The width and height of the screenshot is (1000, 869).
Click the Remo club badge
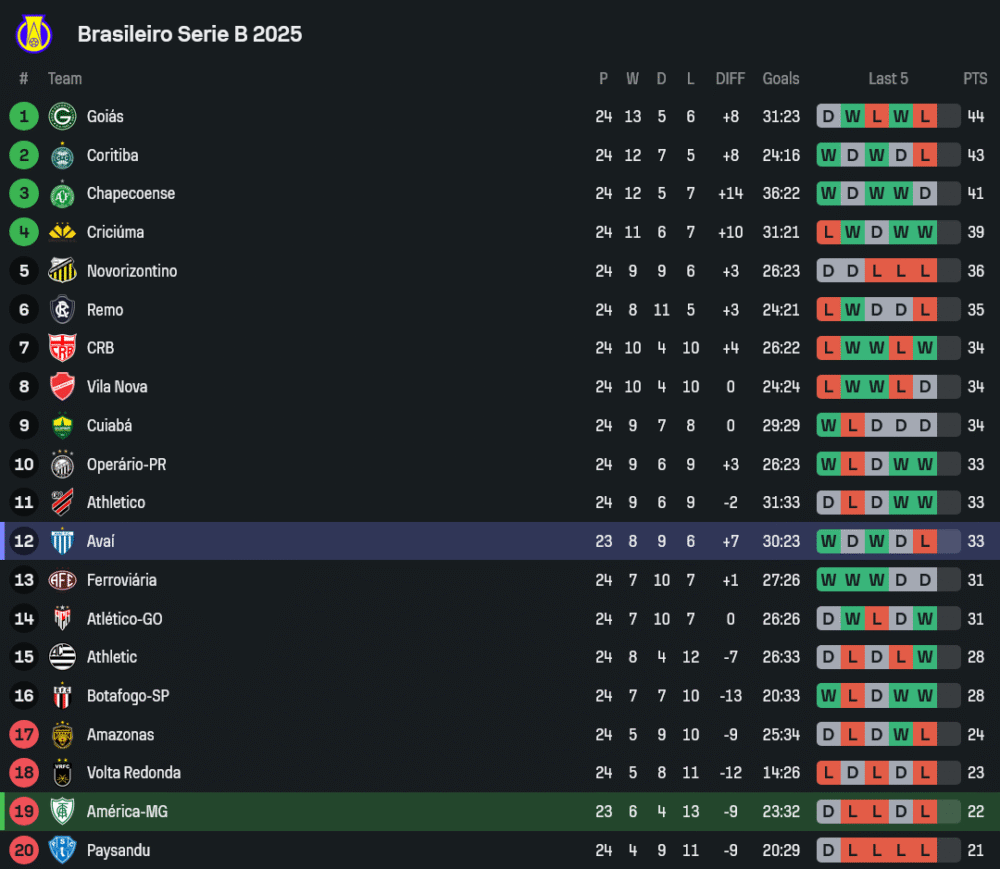[x=62, y=310]
